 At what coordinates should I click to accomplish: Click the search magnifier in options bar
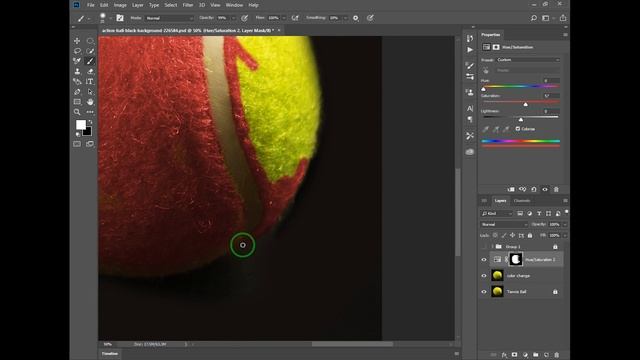[533, 18]
